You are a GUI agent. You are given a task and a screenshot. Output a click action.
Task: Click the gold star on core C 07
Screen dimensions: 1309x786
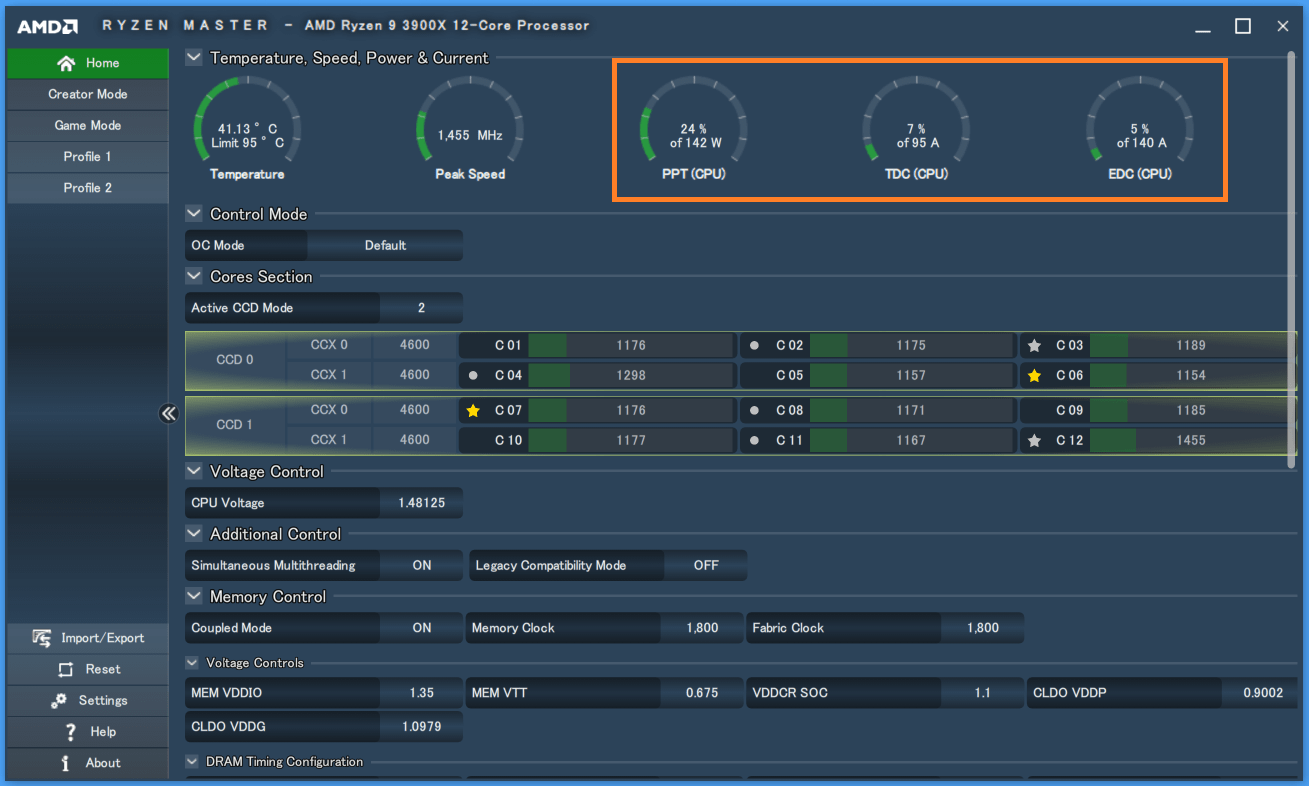pyautogui.click(x=473, y=410)
